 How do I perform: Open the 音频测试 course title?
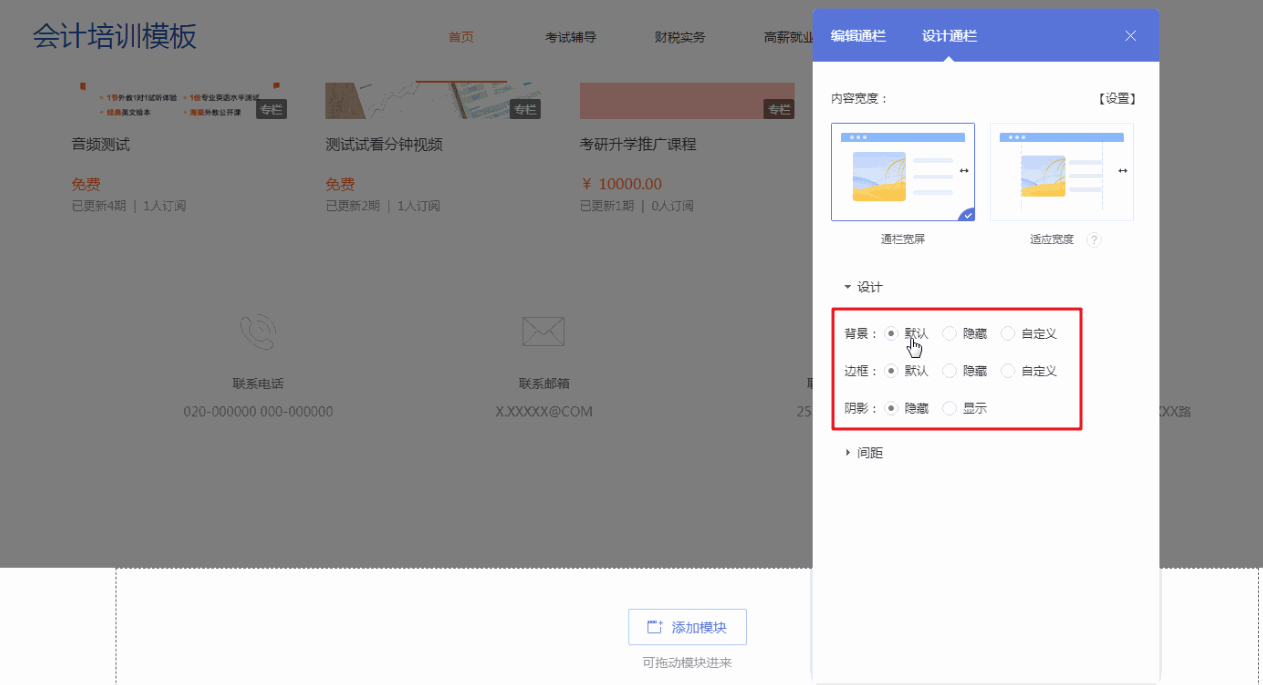(x=101, y=145)
